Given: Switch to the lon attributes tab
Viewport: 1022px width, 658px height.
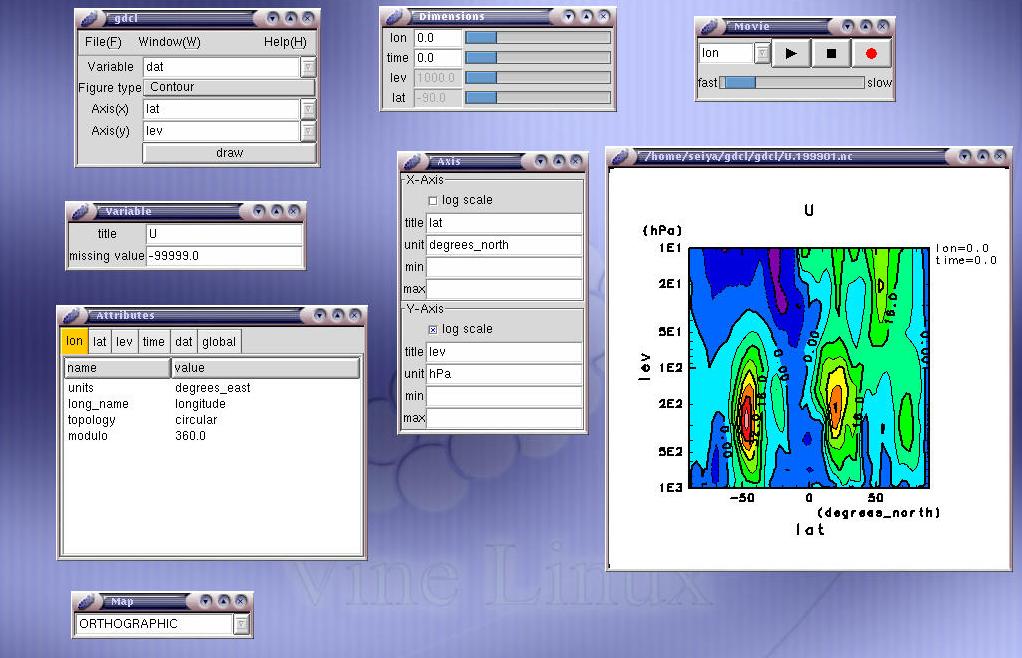Looking at the screenshot, I should pos(74,341).
